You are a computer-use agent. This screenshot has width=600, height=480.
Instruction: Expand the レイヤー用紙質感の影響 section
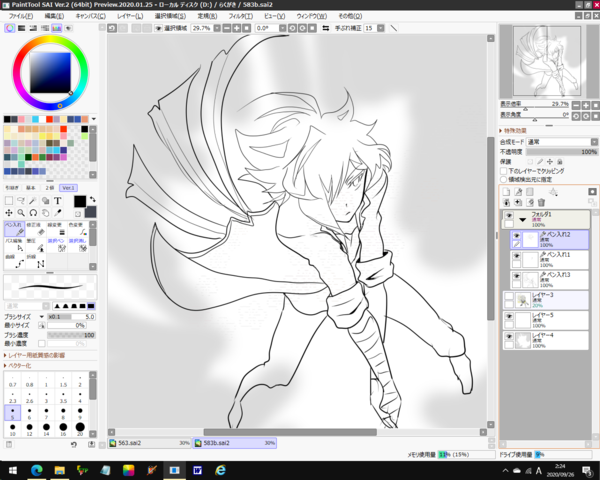(34, 355)
